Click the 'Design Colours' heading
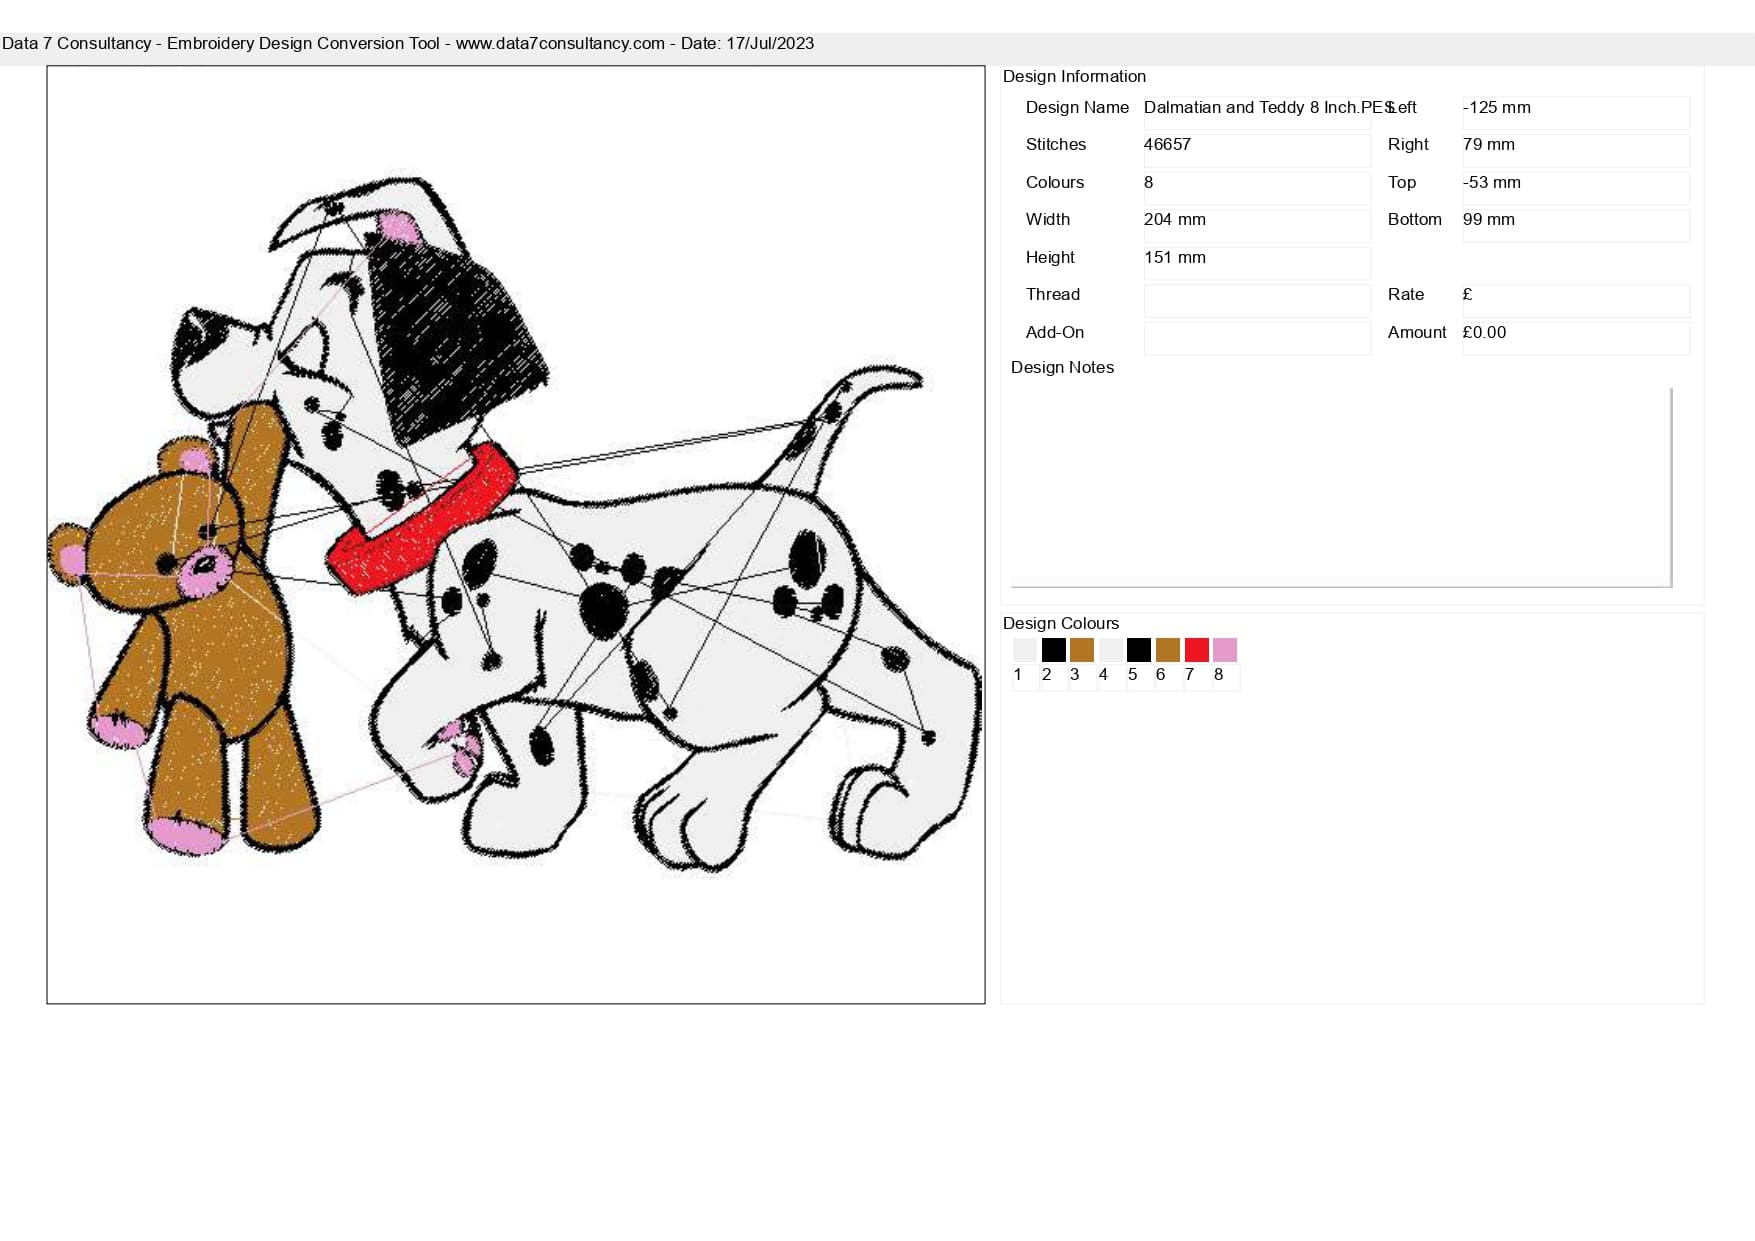The width and height of the screenshot is (1755, 1241). pos(1061,623)
